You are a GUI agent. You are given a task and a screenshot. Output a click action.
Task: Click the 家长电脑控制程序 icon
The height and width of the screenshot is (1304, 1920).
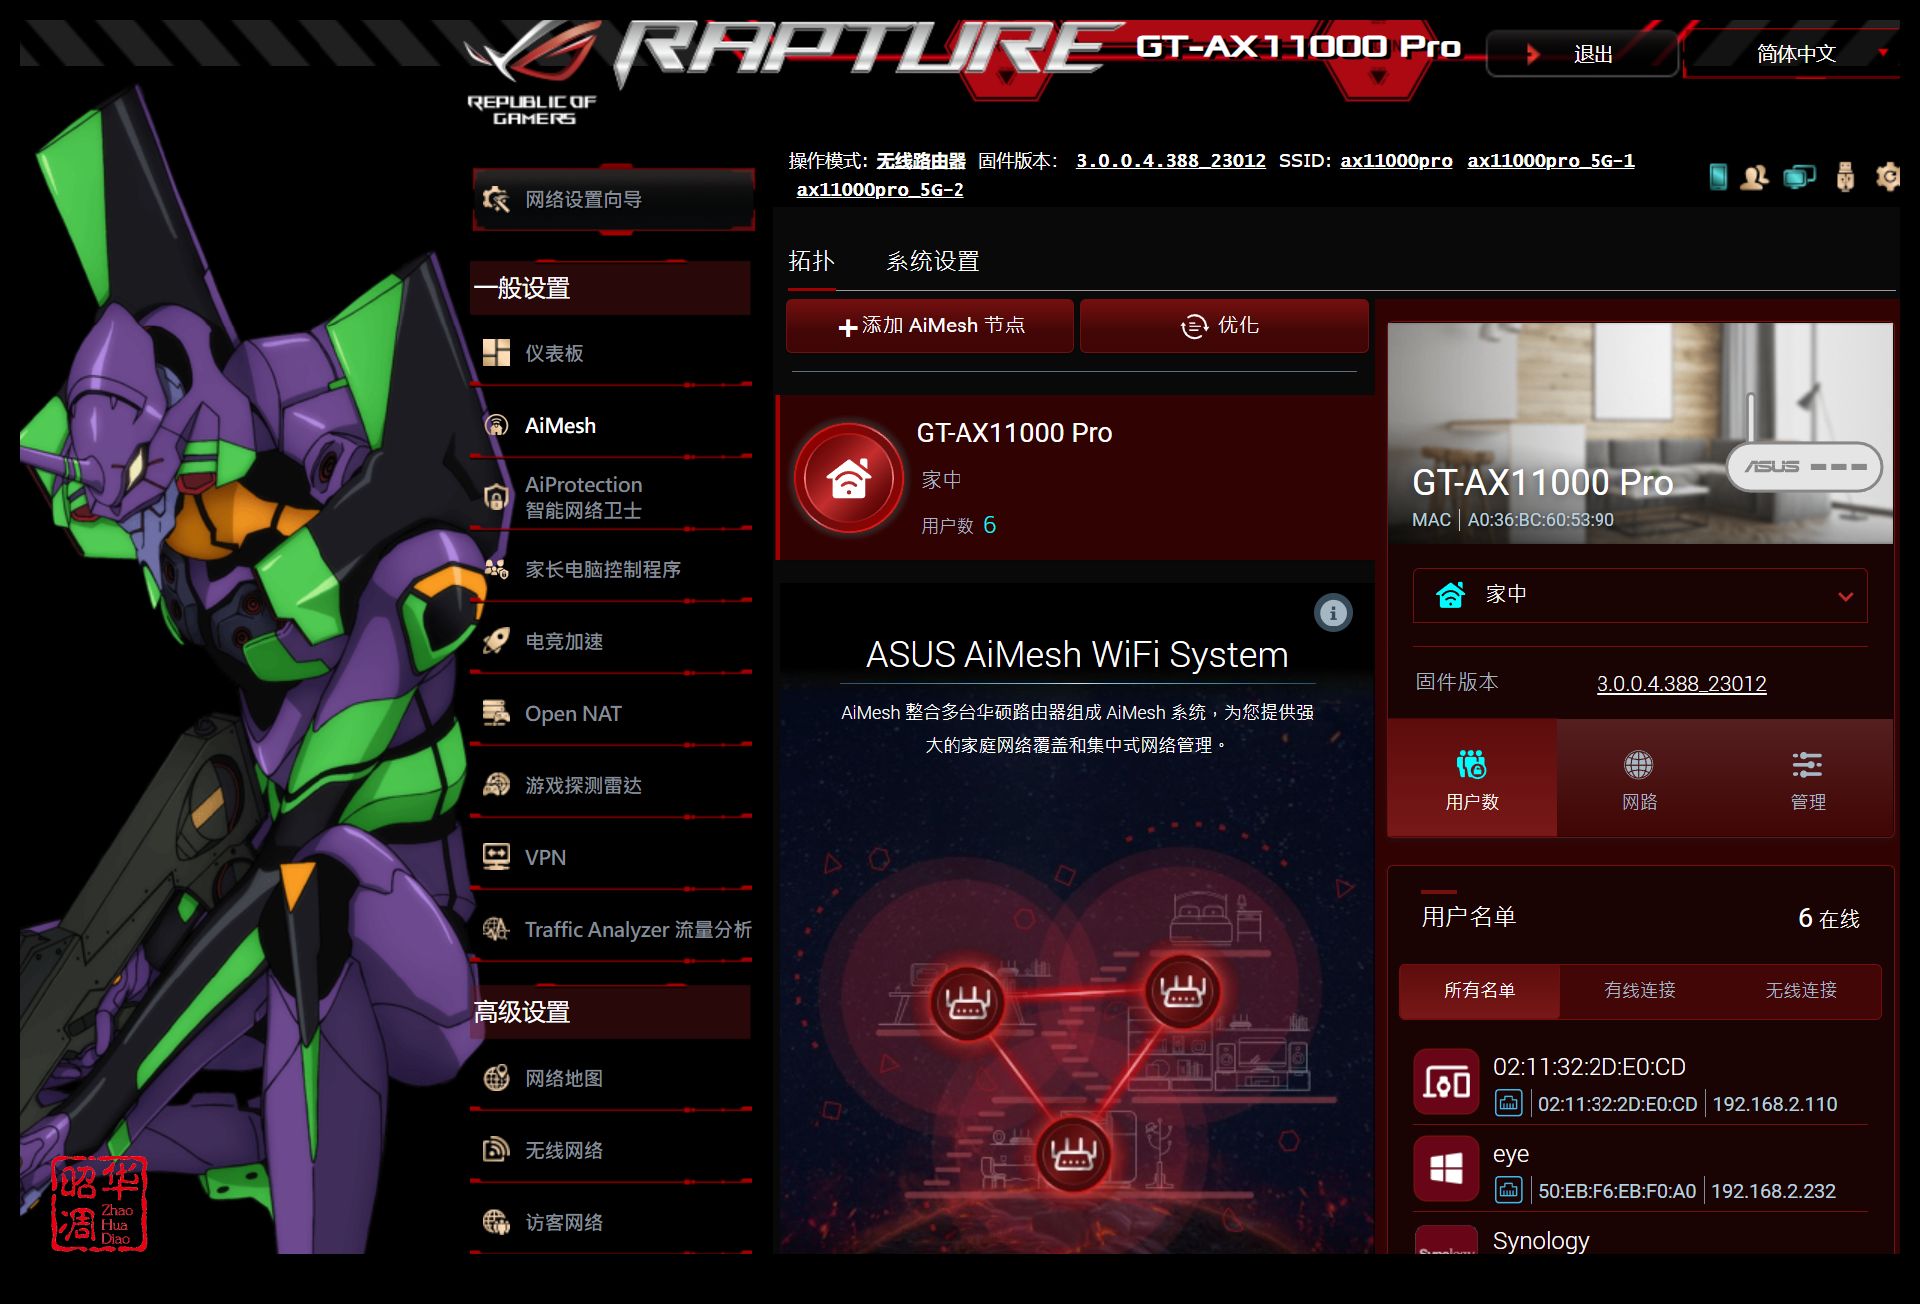[x=496, y=569]
